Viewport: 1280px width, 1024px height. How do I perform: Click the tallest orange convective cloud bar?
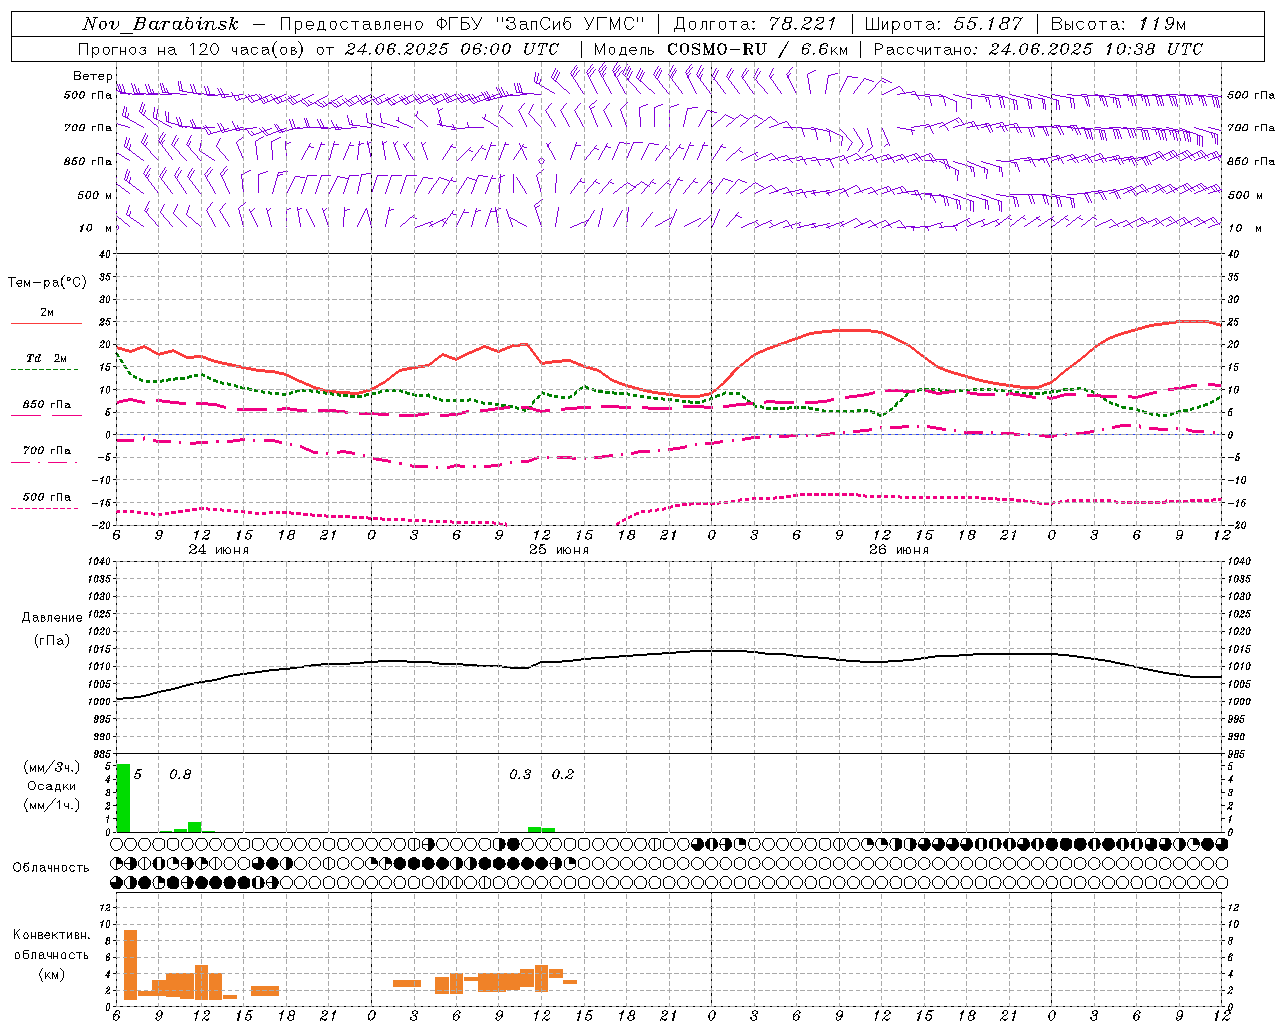130,964
